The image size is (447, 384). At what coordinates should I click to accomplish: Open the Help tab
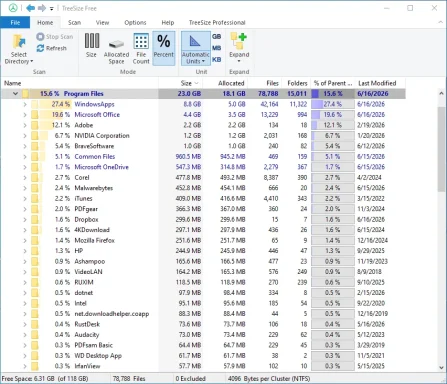tap(168, 22)
